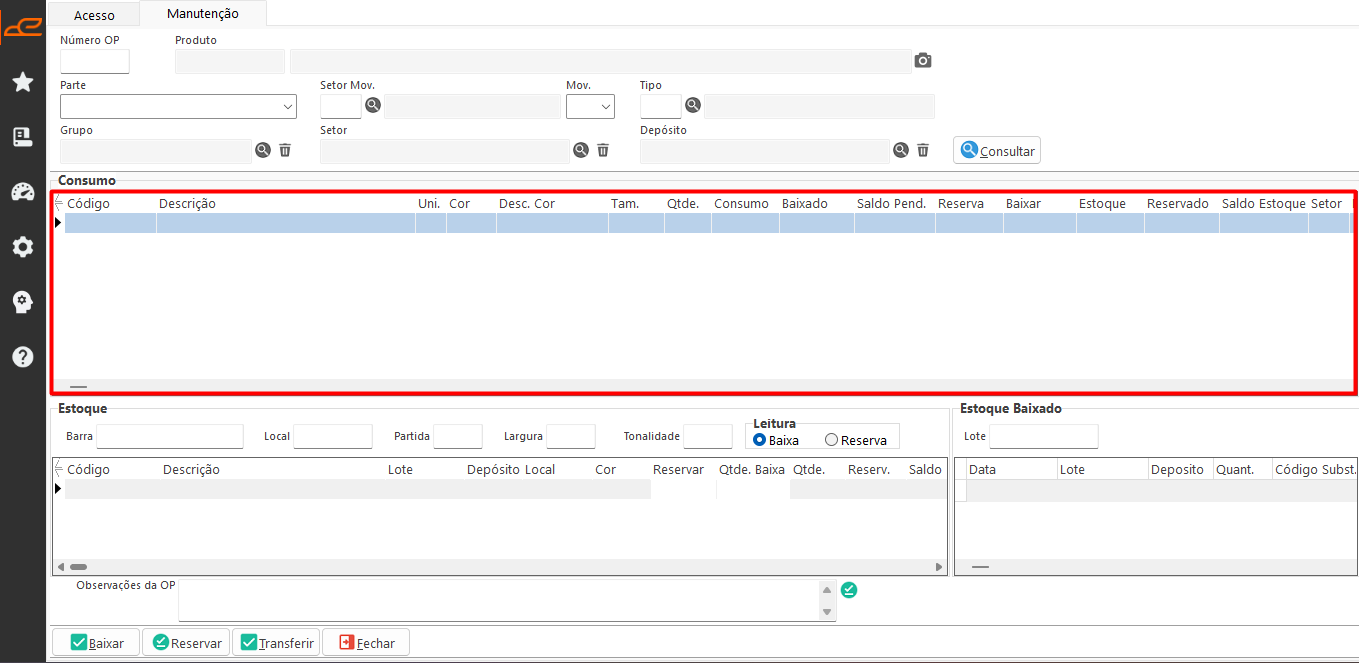Open the dashboard gauge icon in sidebar
The height and width of the screenshot is (663, 1359).
click(23, 192)
